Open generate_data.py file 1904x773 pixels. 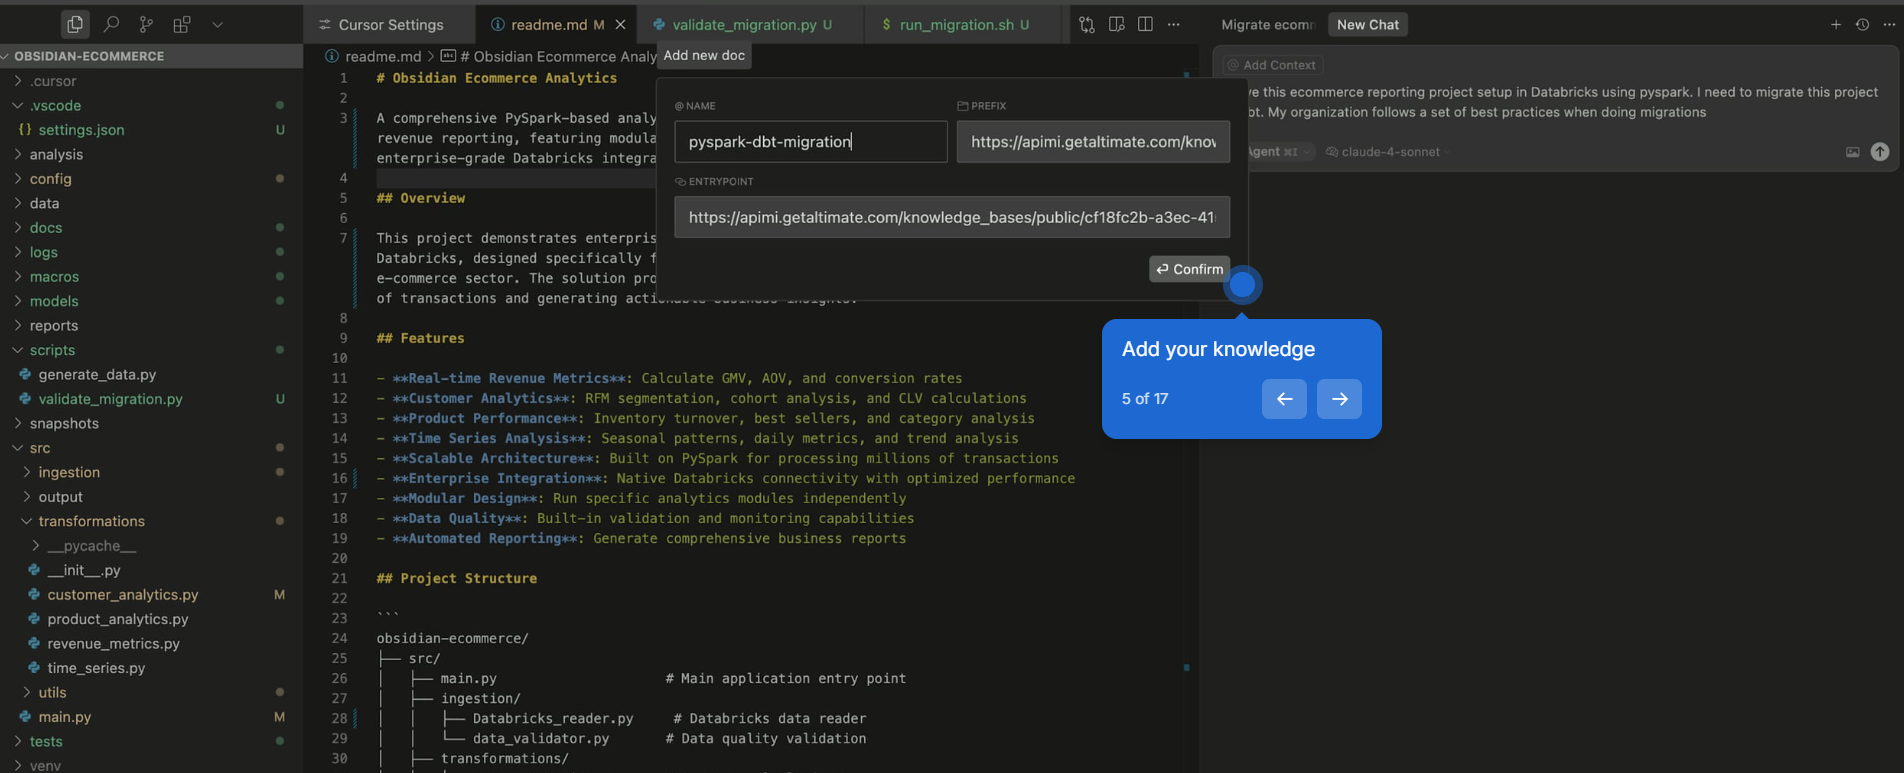[x=150, y=375]
